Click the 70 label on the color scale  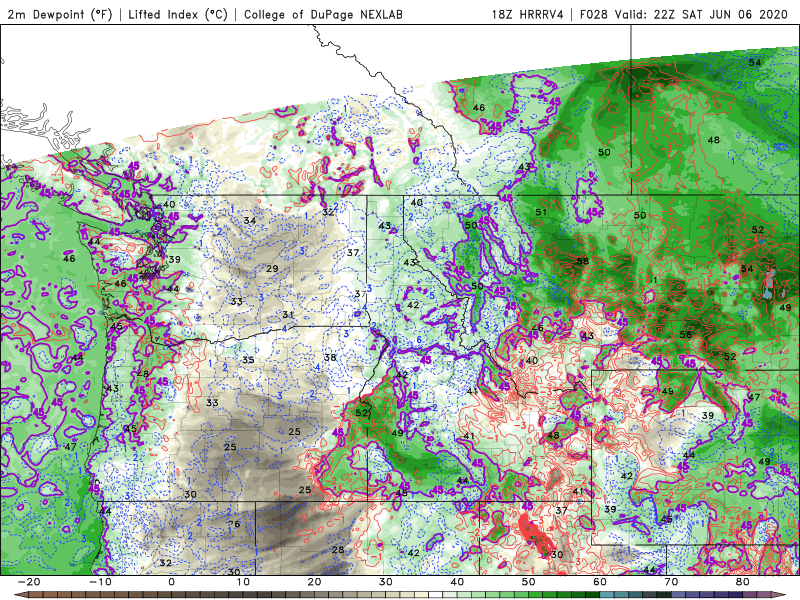point(671,582)
